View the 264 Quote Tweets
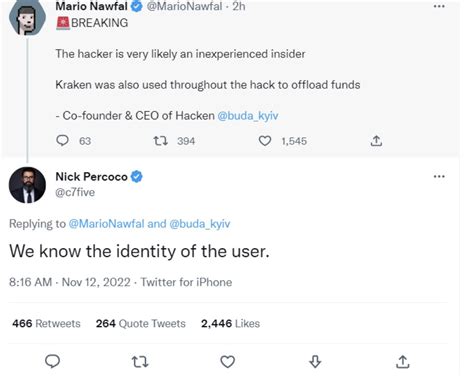Image resolution: width=474 pixels, height=376 pixels. tap(141, 323)
